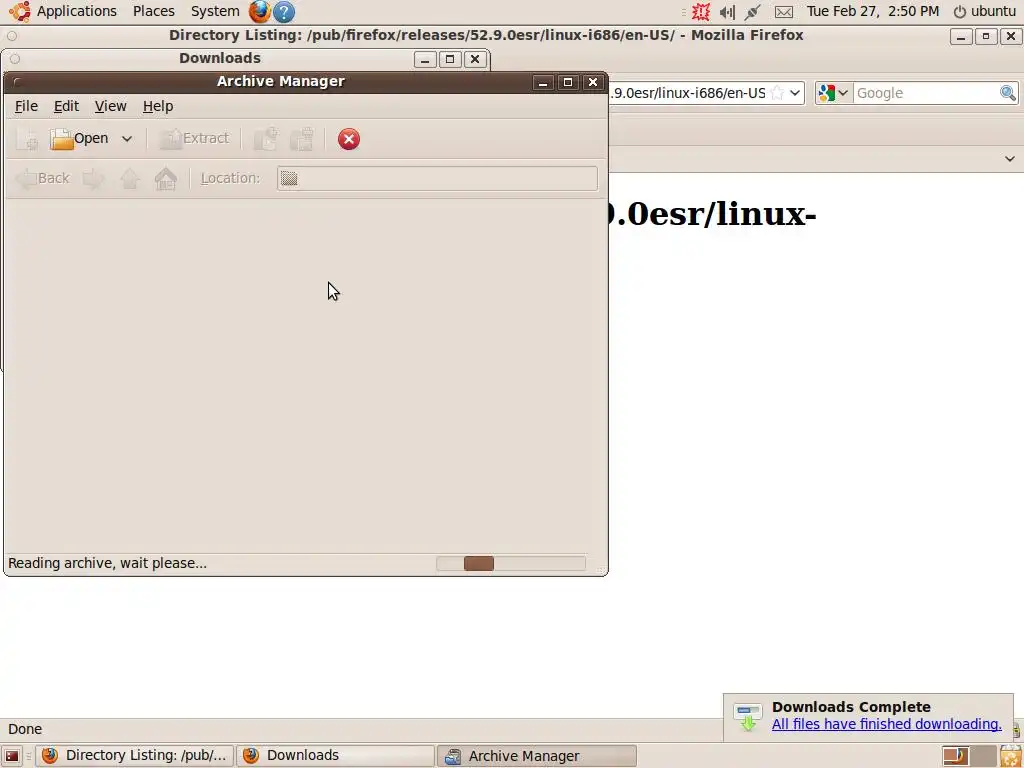This screenshot has height=768, width=1024.
Task: Open the View menu in Archive Manager
Action: coord(110,106)
